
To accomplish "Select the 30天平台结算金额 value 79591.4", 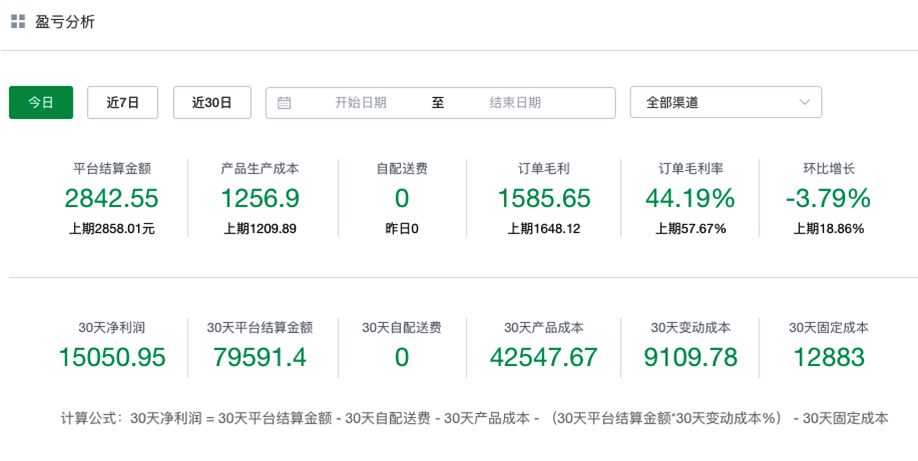I will coord(260,357).
